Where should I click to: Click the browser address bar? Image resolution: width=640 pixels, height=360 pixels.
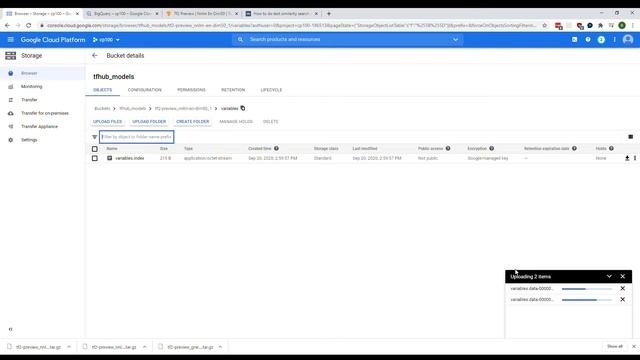pos(292,25)
